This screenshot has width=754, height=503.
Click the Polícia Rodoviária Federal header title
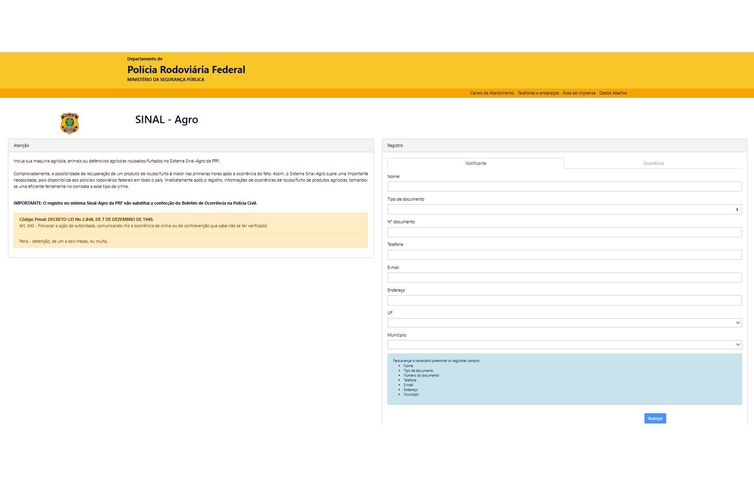(186, 70)
